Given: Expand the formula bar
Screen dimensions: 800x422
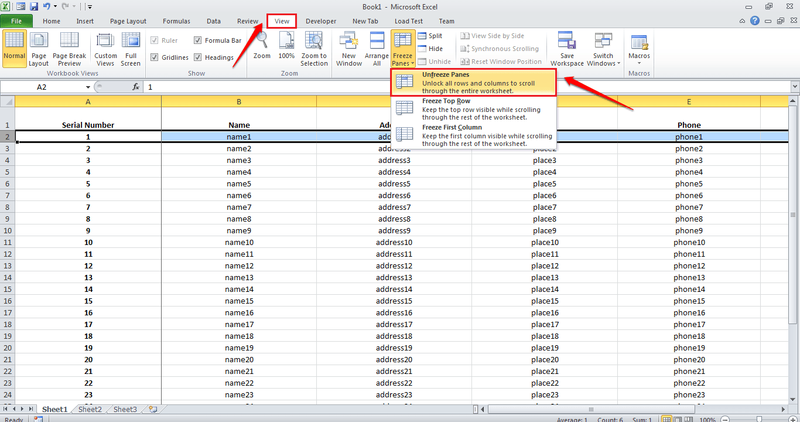Looking at the screenshot, I should [x=794, y=87].
